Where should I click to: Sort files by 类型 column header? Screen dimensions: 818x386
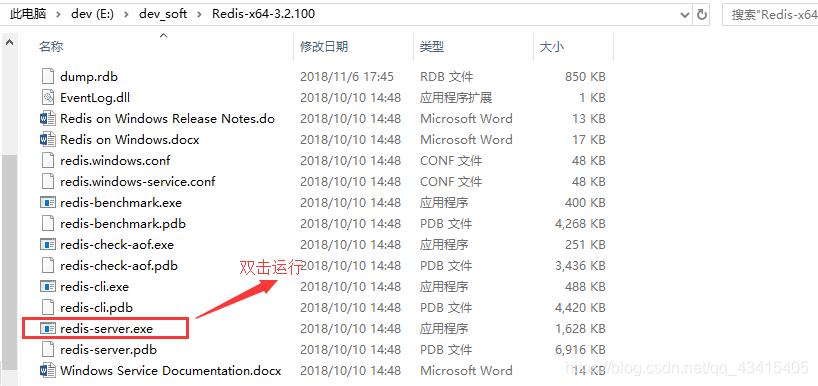[x=432, y=47]
